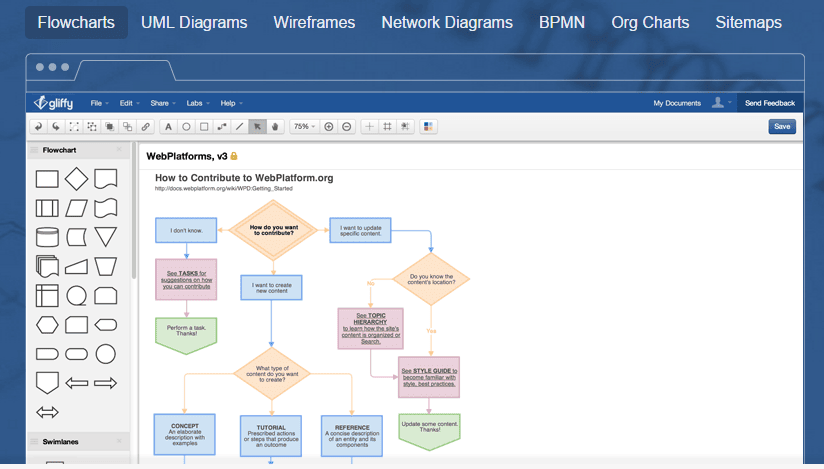Click the Send to back icon

click(x=128, y=127)
